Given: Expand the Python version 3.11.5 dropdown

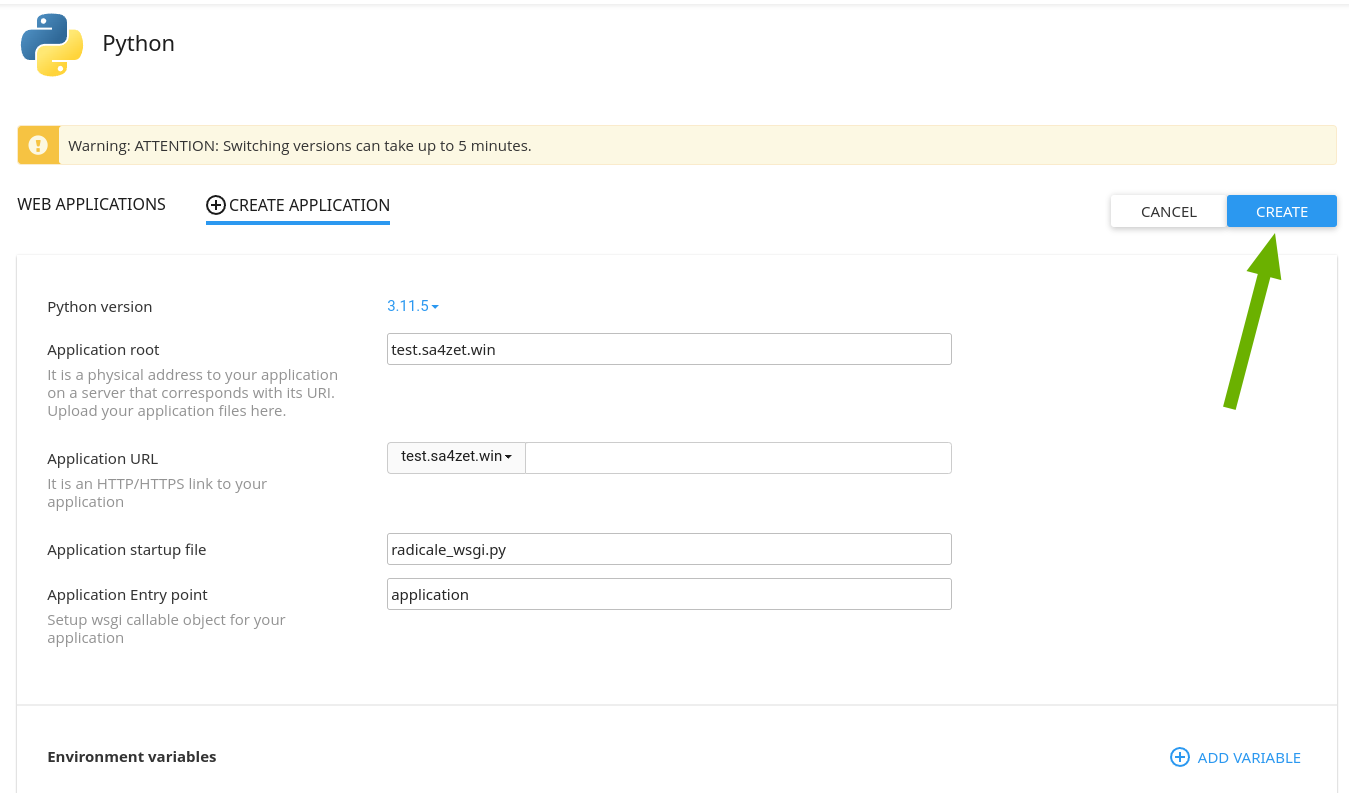Looking at the screenshot, I should pos(413,306).
